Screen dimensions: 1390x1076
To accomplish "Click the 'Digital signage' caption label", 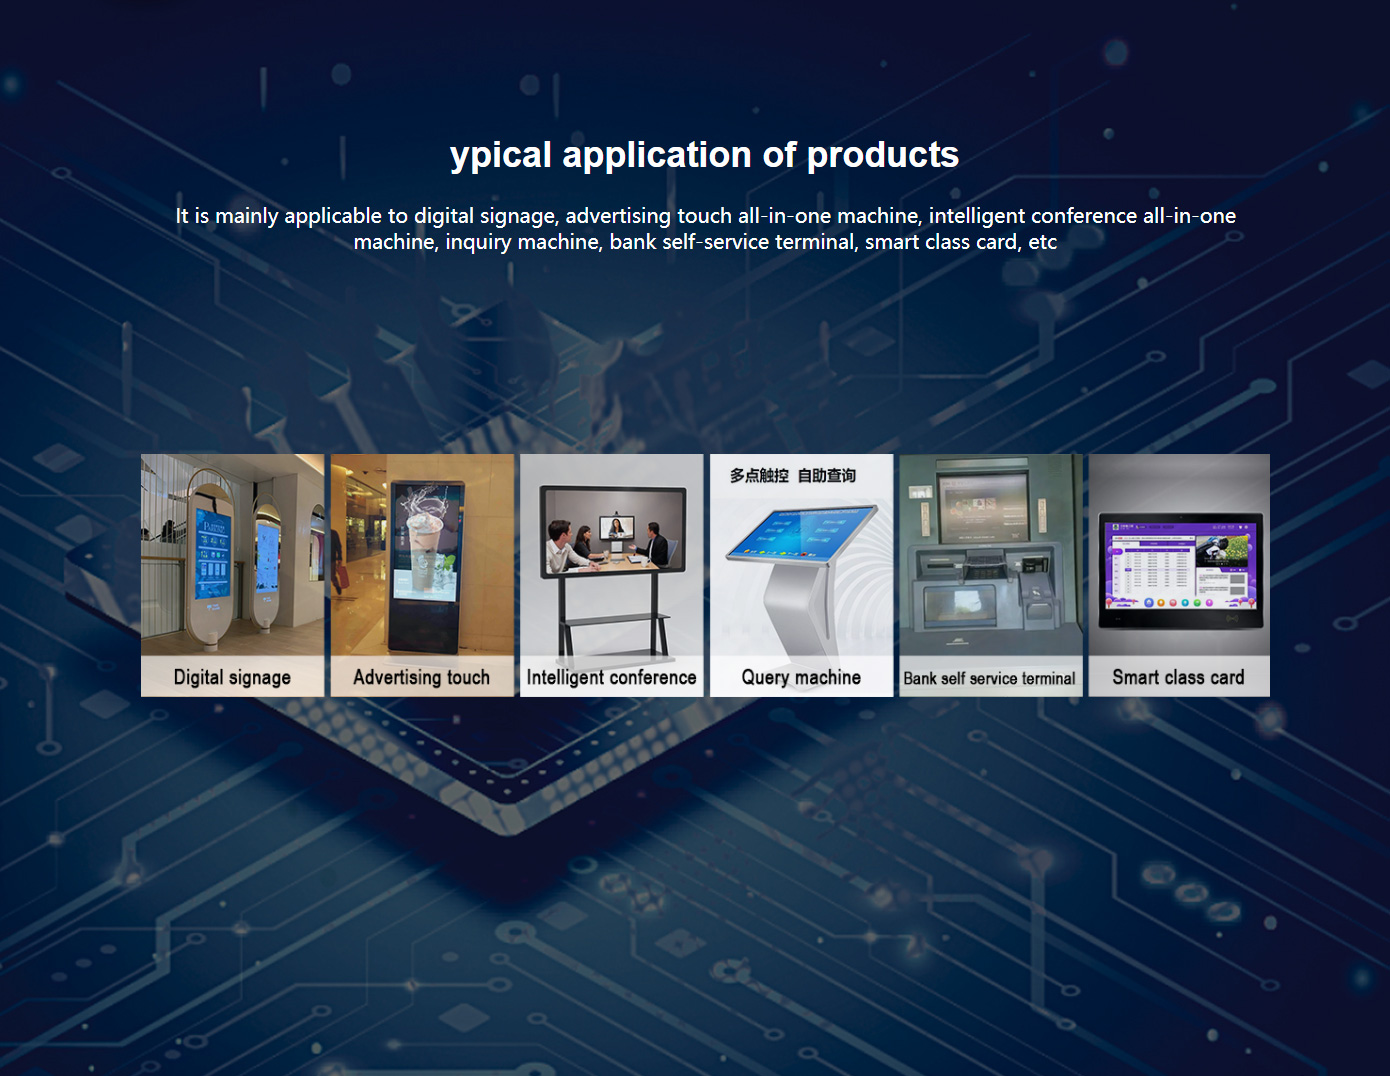I will (232, 677).
